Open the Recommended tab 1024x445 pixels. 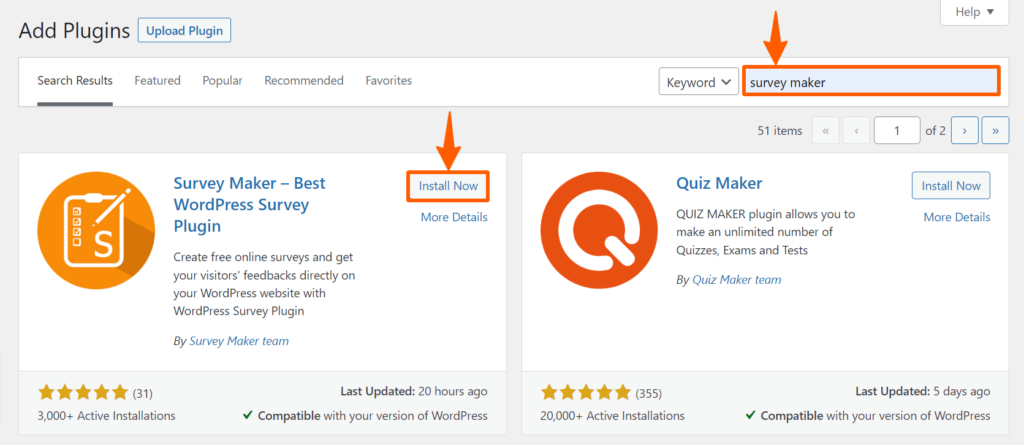tap(304, 80)
